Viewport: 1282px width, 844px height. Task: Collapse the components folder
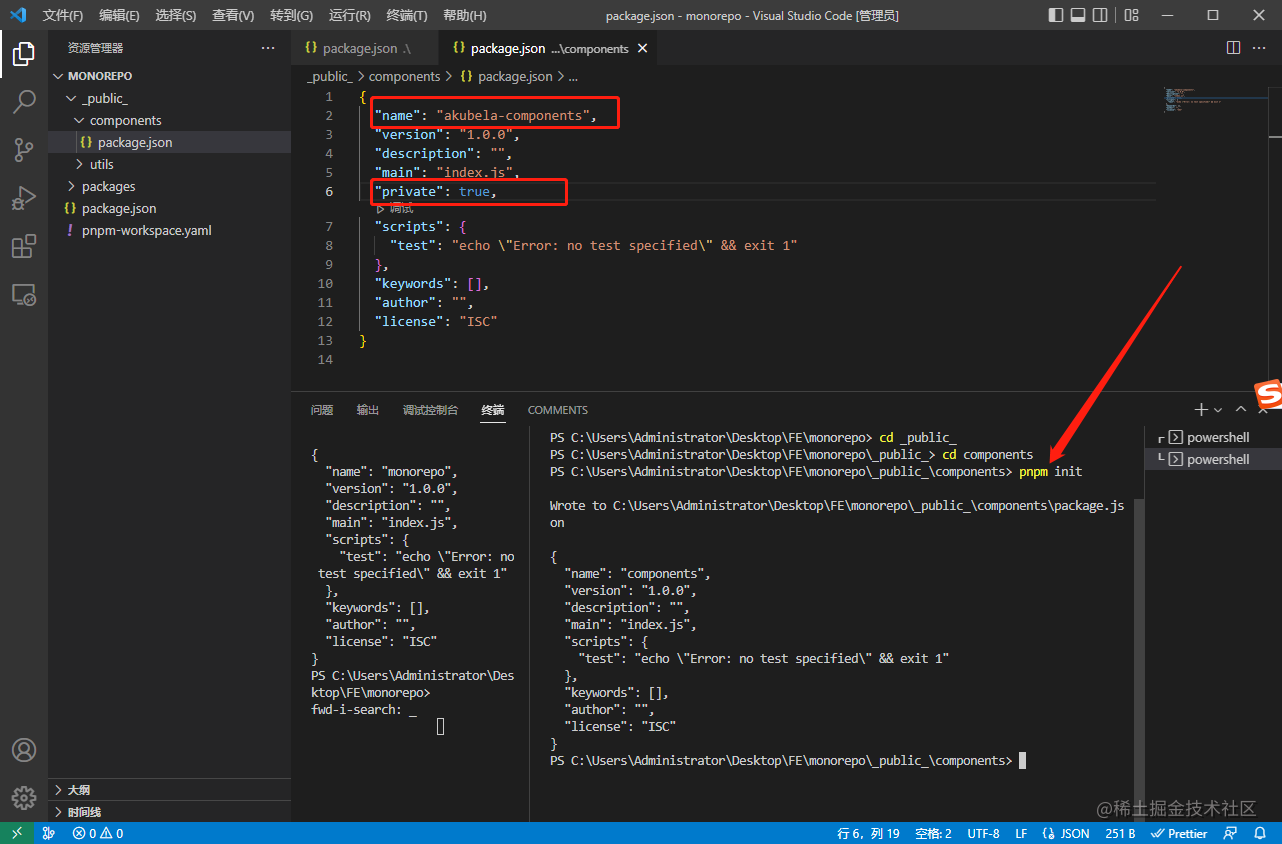pyautogui.click(x=125, y=120)
